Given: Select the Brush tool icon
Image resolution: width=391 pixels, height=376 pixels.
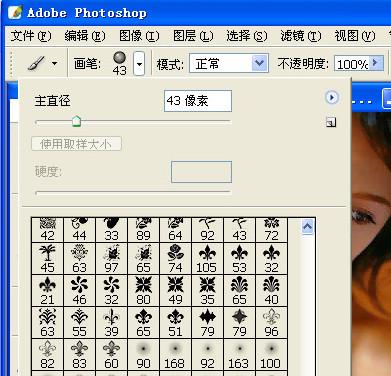Looking at the screenshot, I should point(36,63).
